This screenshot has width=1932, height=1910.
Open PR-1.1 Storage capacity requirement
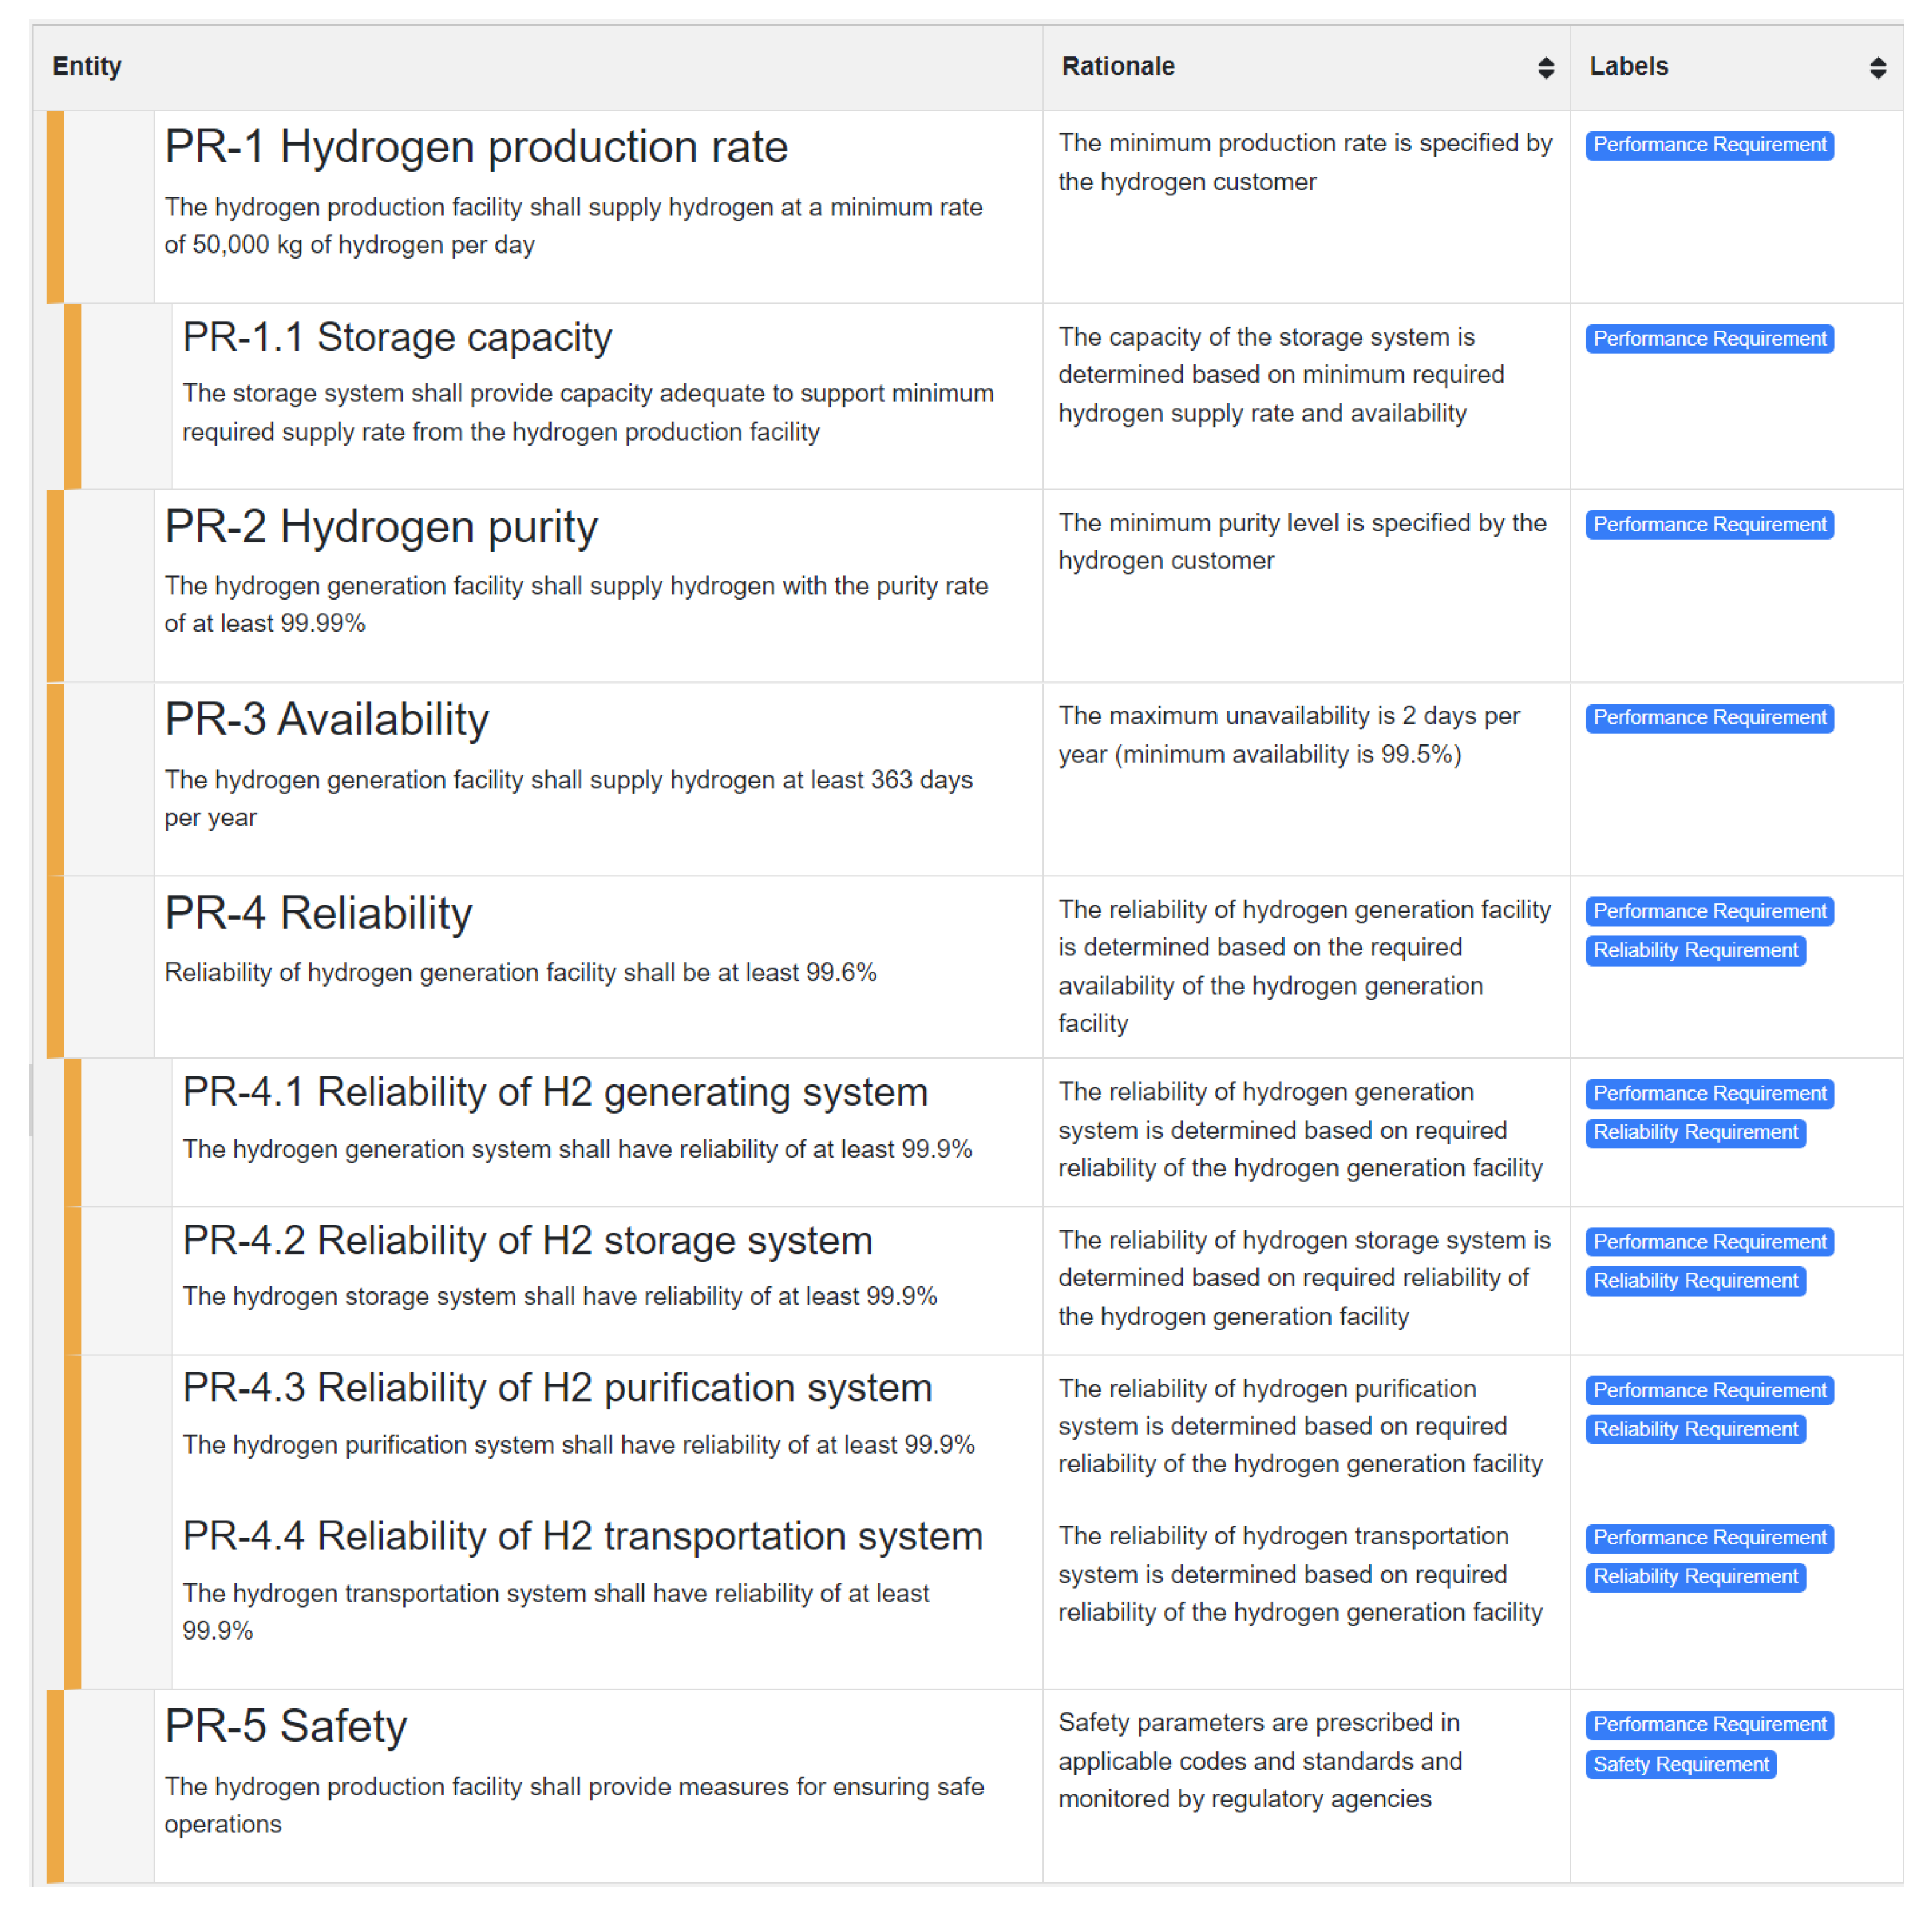click(x=397, y=338)
